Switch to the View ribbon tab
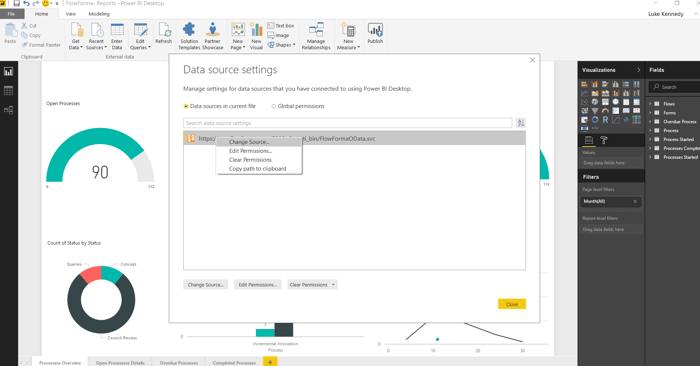 pyautogui.click(x=71, y=14)
